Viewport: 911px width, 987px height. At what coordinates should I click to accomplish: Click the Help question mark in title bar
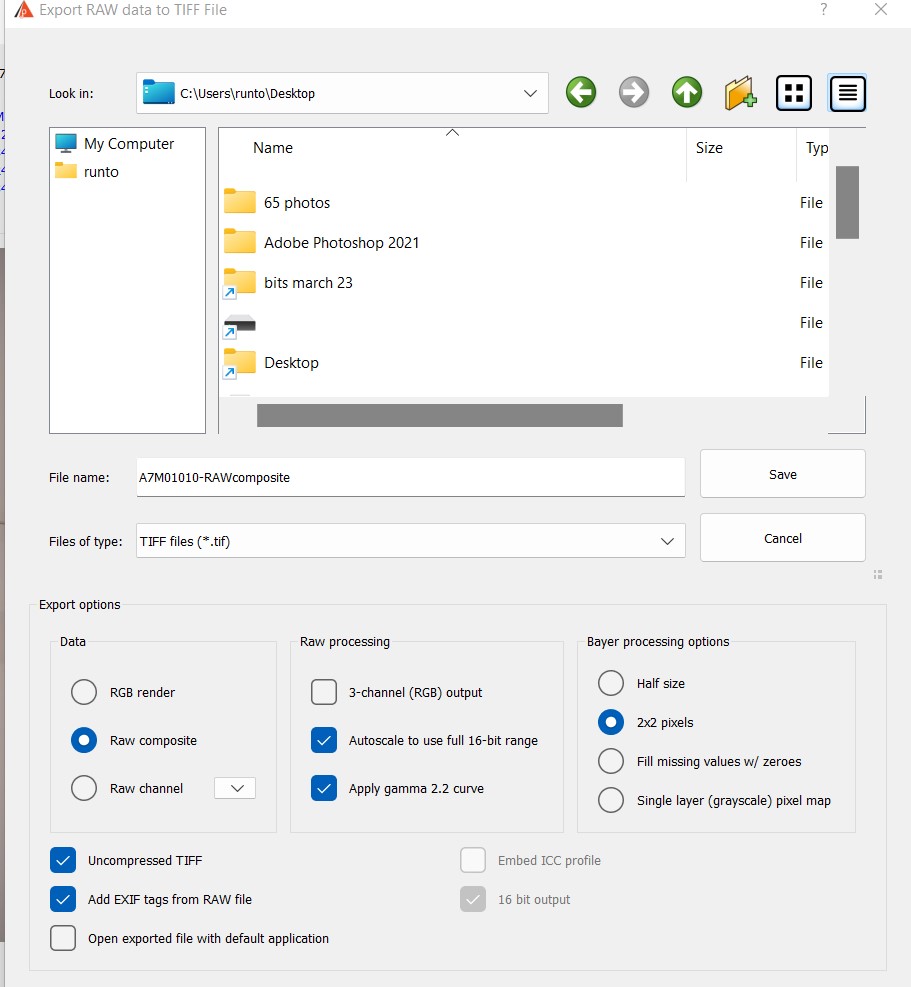click(x=823, y=10)
